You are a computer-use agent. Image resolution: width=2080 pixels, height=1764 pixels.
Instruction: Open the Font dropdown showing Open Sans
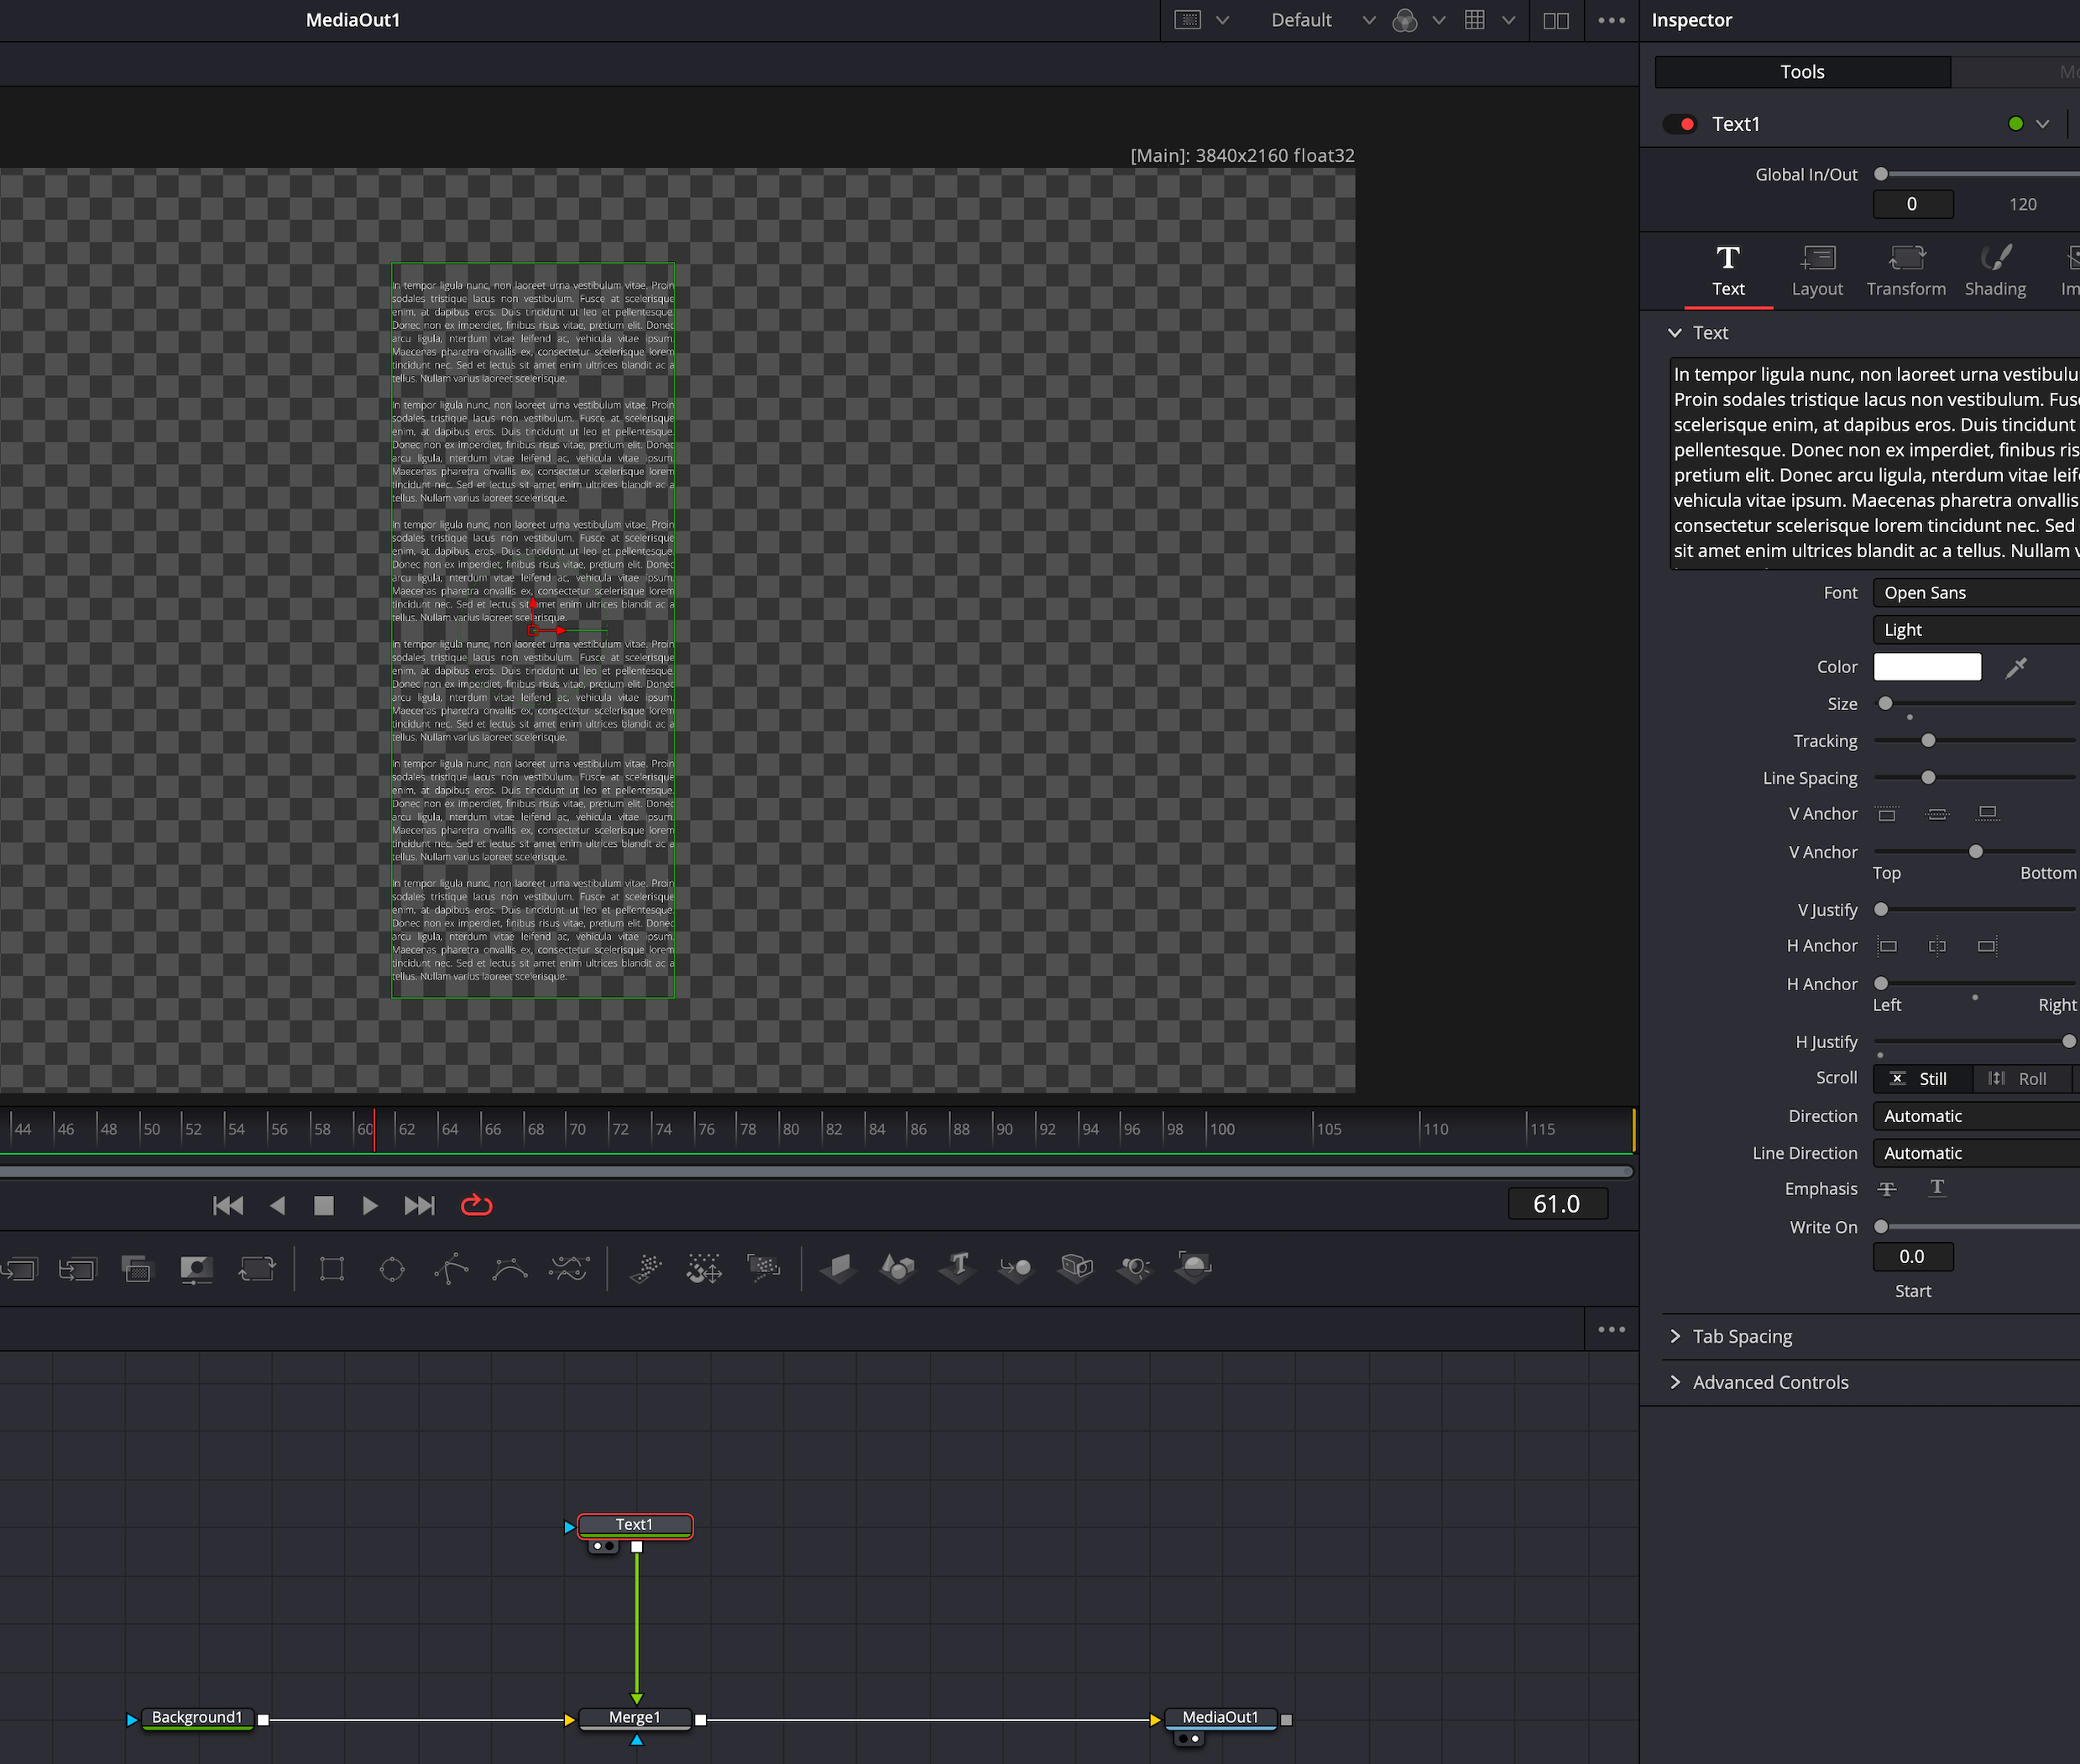pyautogui.click(x=1976, y=593)
